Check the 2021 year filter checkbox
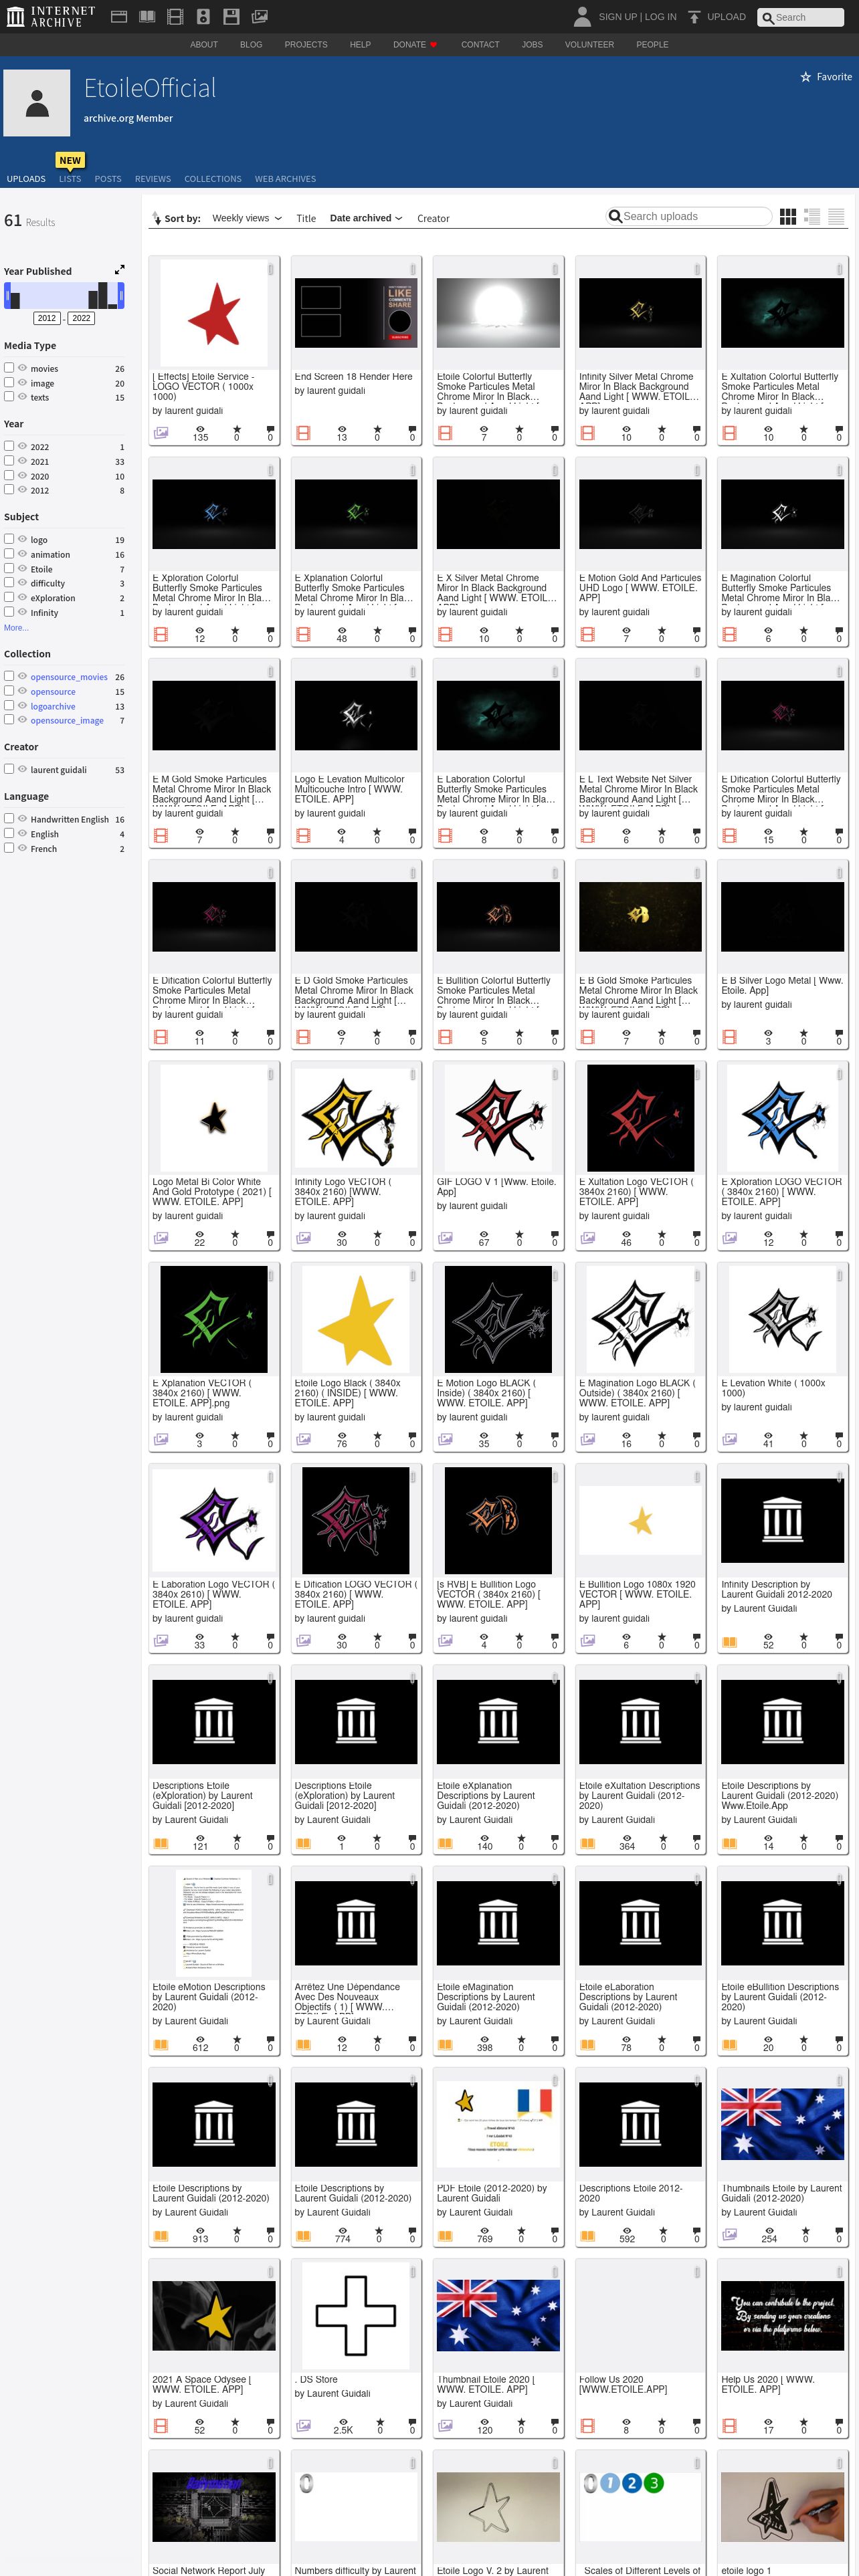Viewport: 859px width, 2576px height. point(9,460)
